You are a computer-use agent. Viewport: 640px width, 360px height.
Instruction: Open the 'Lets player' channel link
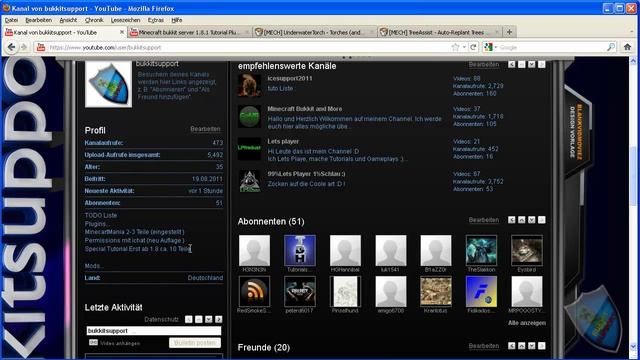tap(283, 141)
